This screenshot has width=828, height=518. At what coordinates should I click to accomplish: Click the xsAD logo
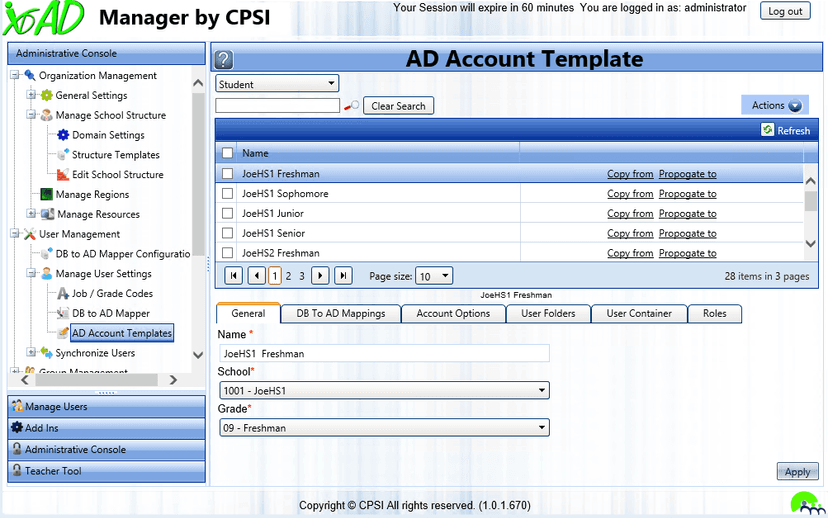[43, 18]
